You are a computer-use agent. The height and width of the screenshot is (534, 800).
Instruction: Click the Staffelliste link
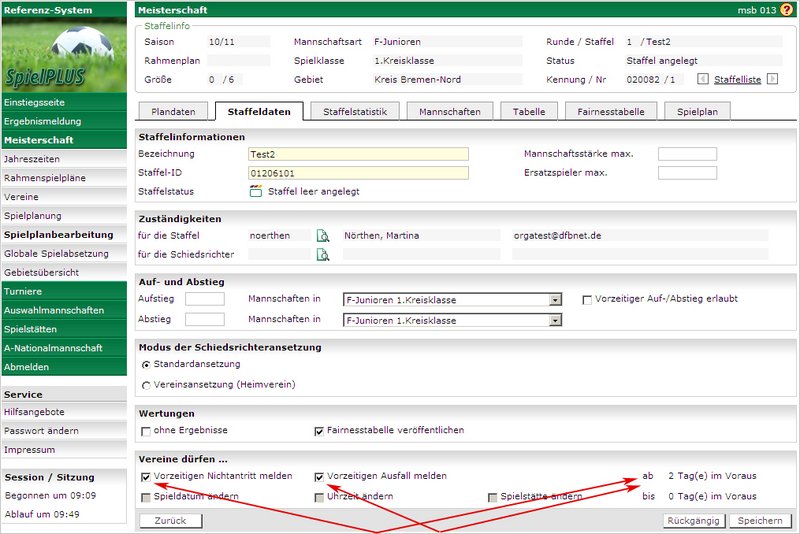pyautogui.click(x=738, y=78)
